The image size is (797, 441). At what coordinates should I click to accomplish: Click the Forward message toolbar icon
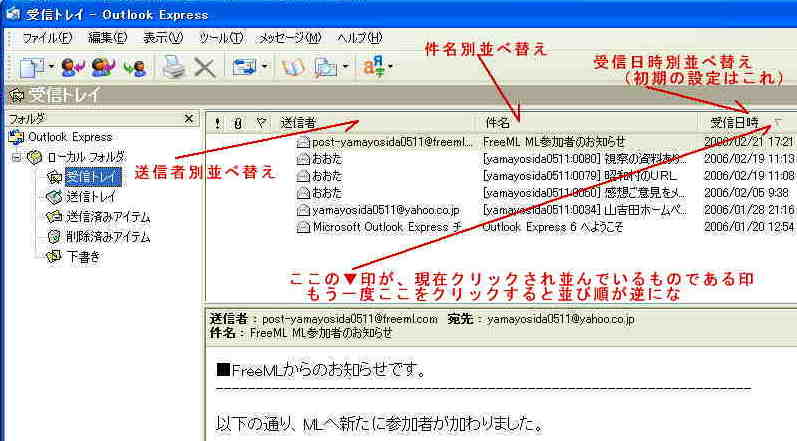[x=135, y=67]
